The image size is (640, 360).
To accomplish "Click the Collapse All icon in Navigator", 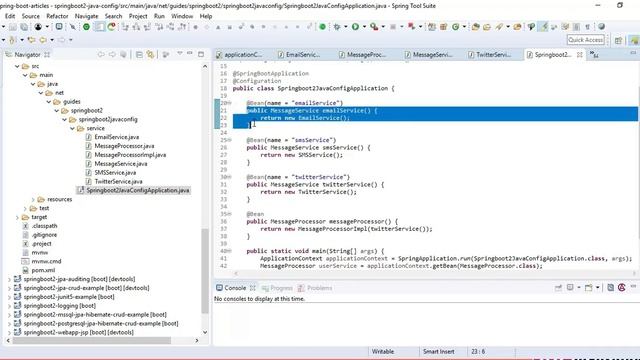I will click(x=139, y=55).
